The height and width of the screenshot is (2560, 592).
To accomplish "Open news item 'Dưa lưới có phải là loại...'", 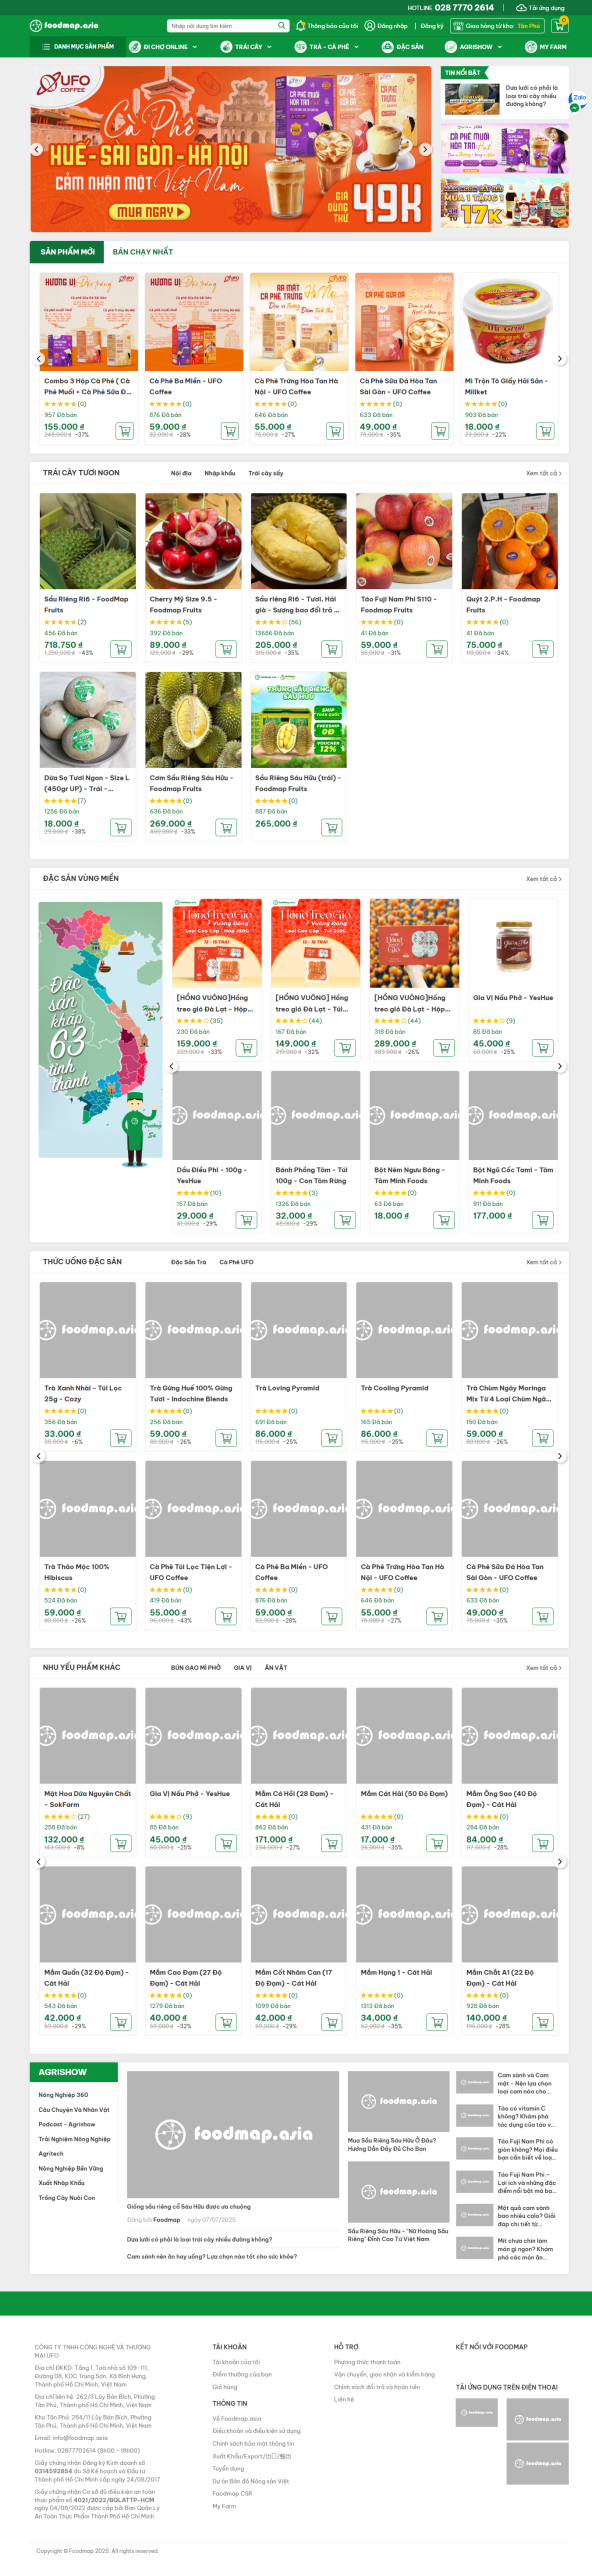I will click(504, 97).
